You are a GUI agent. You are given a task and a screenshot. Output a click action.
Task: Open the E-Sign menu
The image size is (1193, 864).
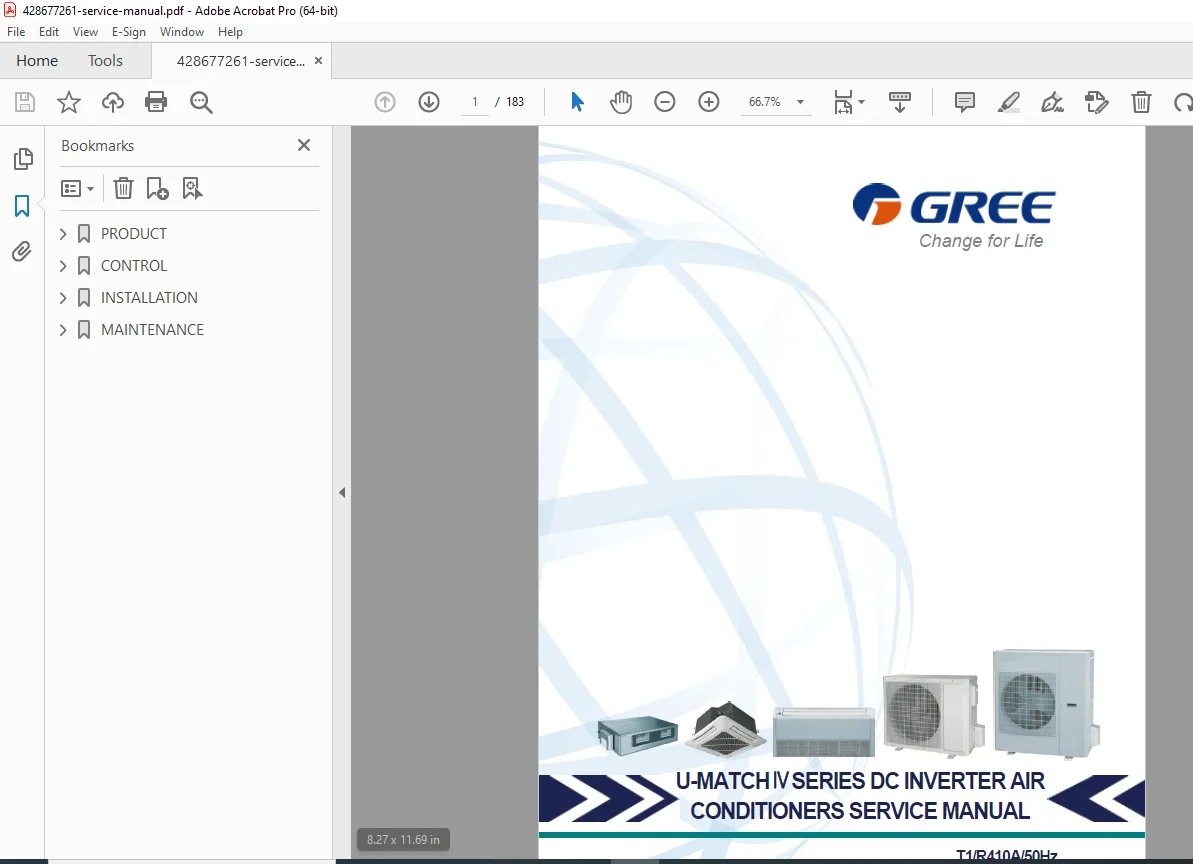coord(129,32)
